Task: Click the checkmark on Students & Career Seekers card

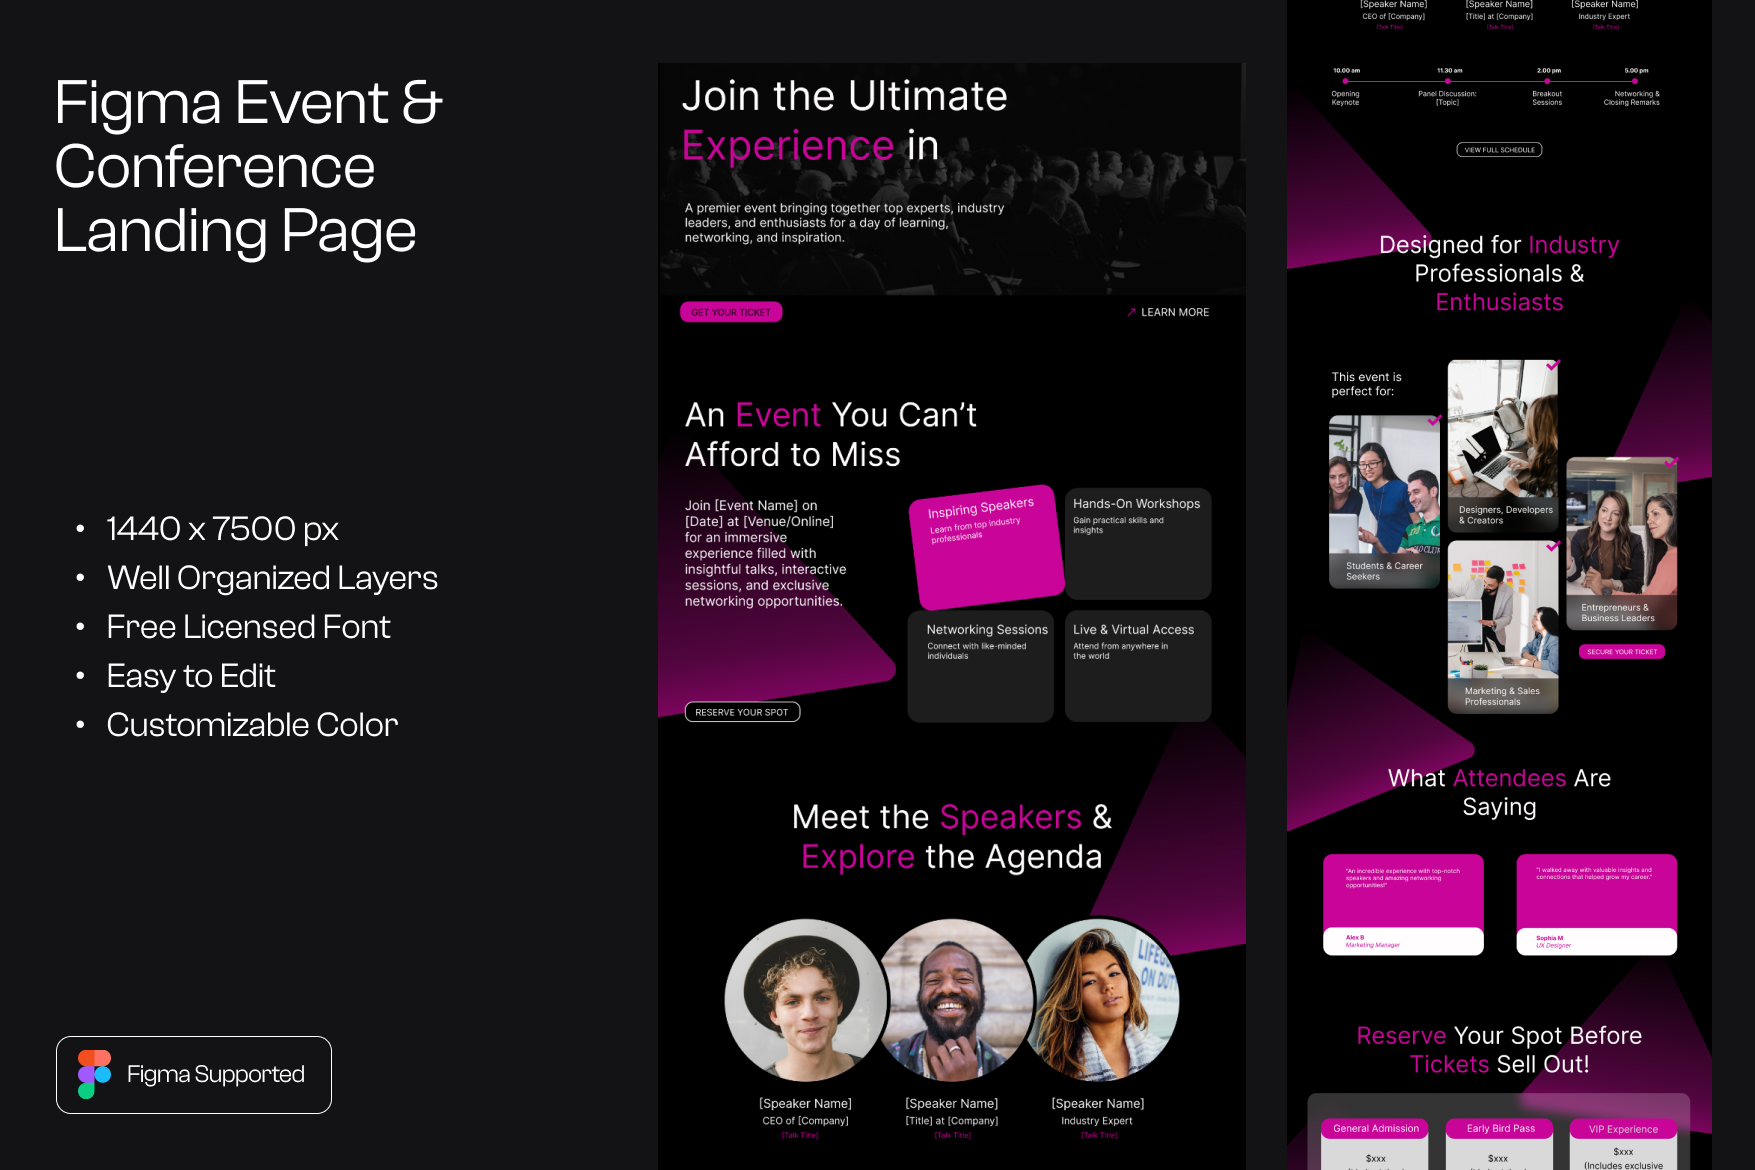Action: click(x=1433, y=421)
